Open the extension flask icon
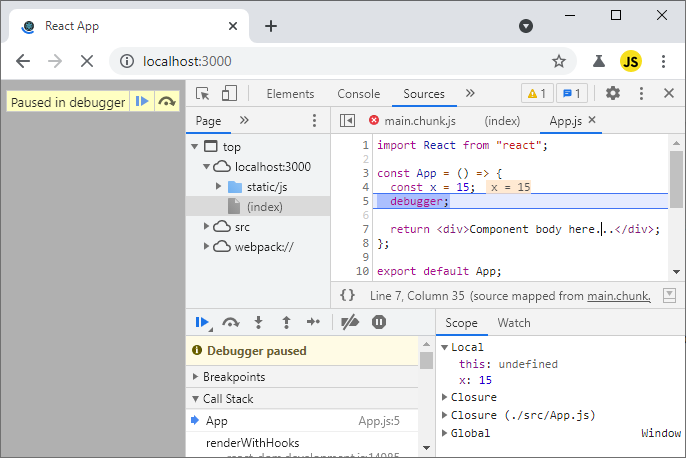The height and width of the screenshot is (458, 686). pos(598,61)
